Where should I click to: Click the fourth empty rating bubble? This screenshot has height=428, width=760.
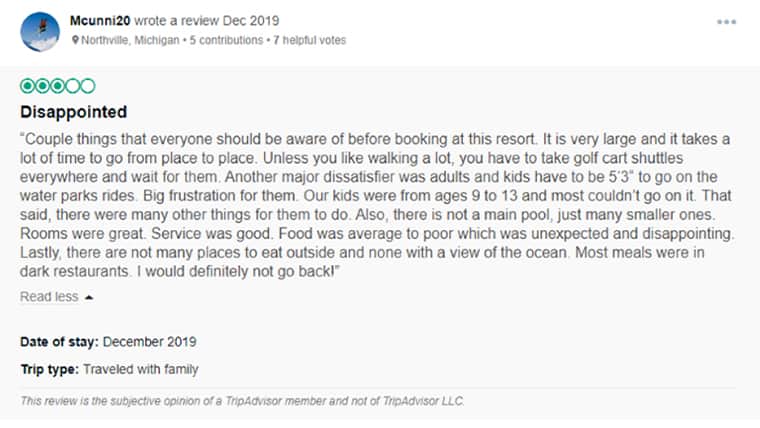(73, 86)
